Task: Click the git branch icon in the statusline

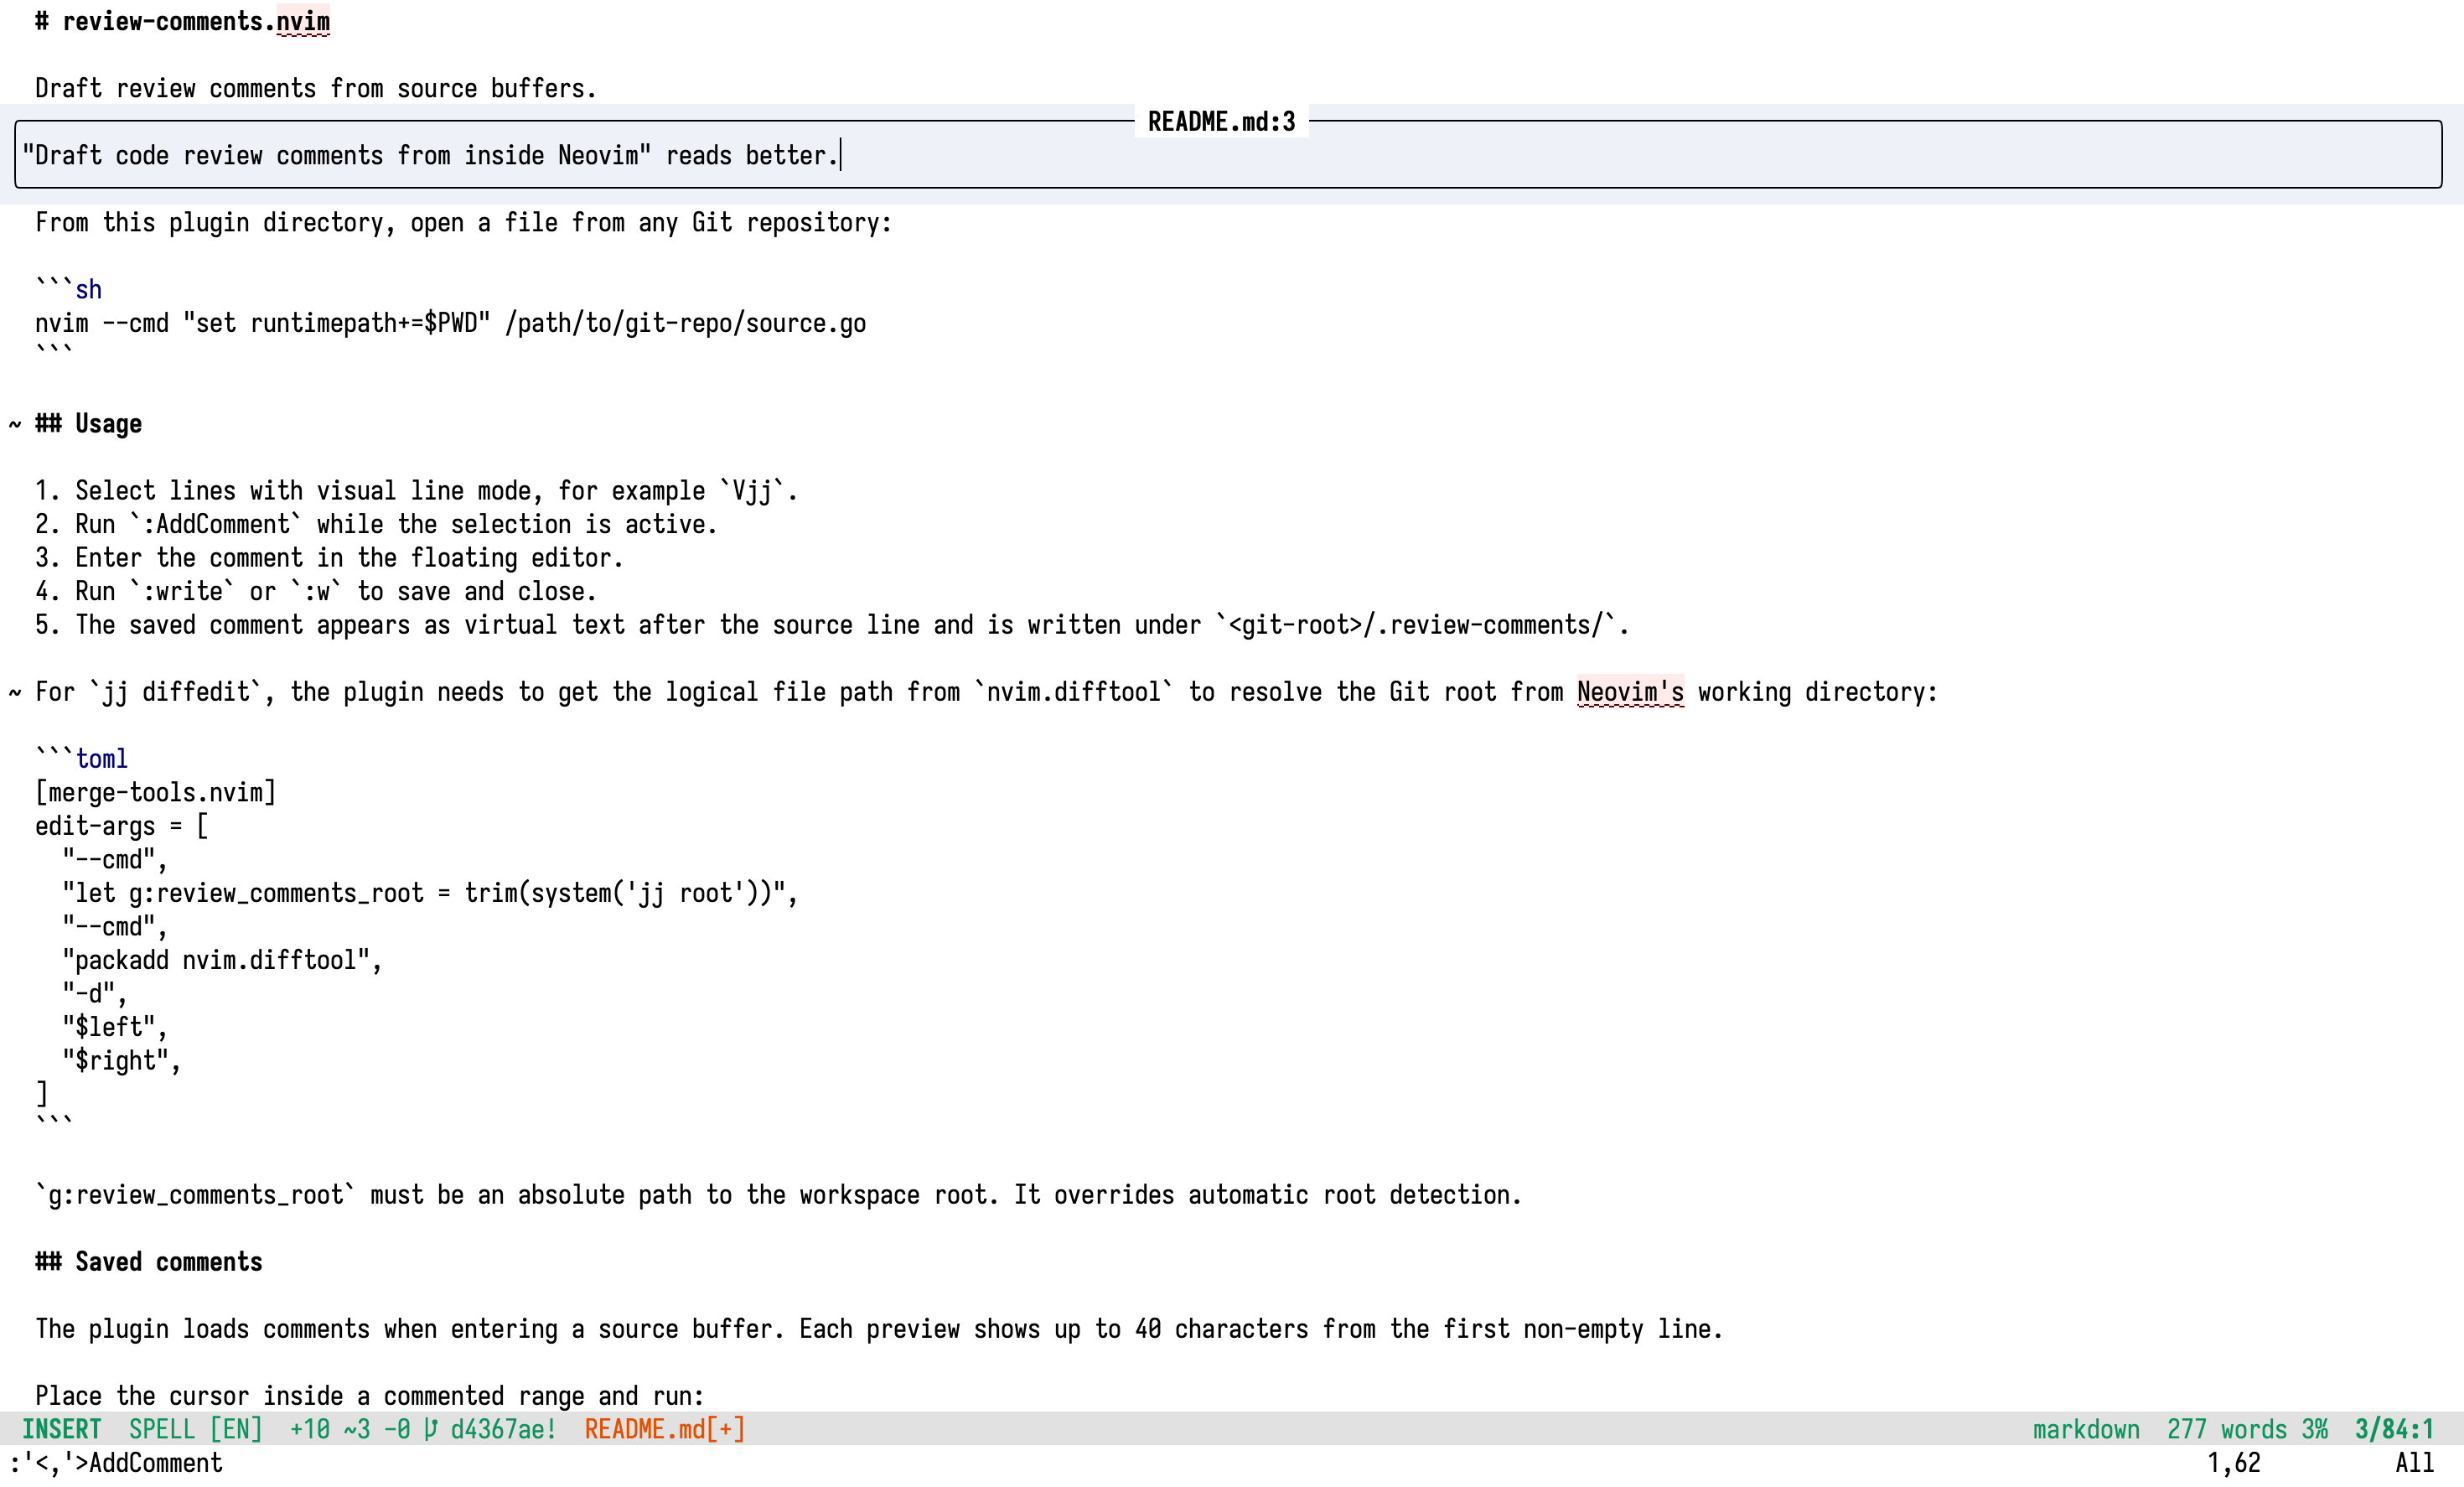Action: pyautogui.click(x=430, y=1429)
